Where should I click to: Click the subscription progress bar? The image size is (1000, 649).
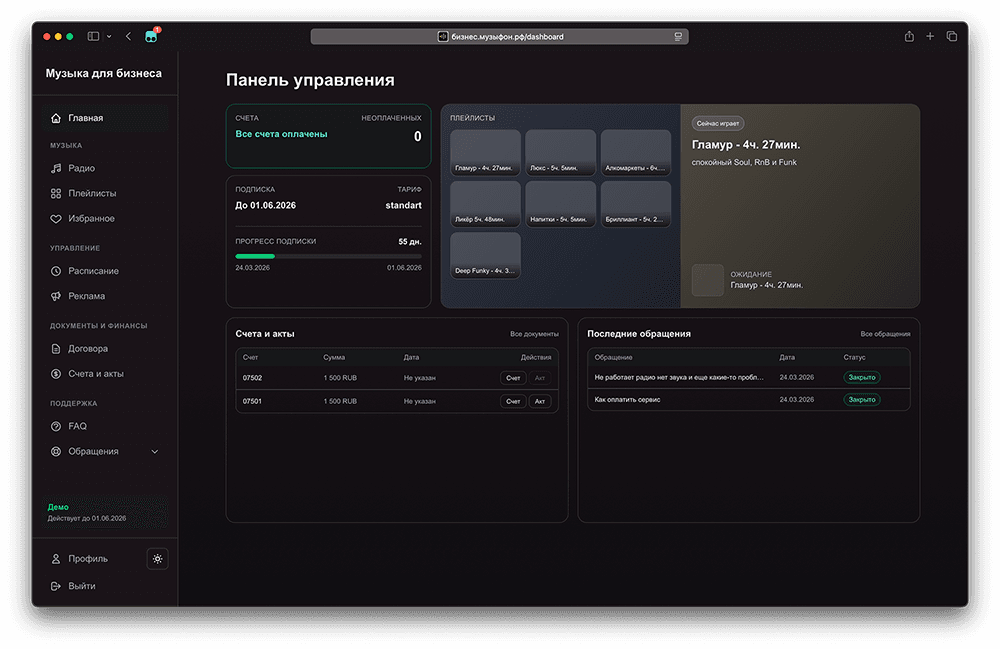[328, 256]
